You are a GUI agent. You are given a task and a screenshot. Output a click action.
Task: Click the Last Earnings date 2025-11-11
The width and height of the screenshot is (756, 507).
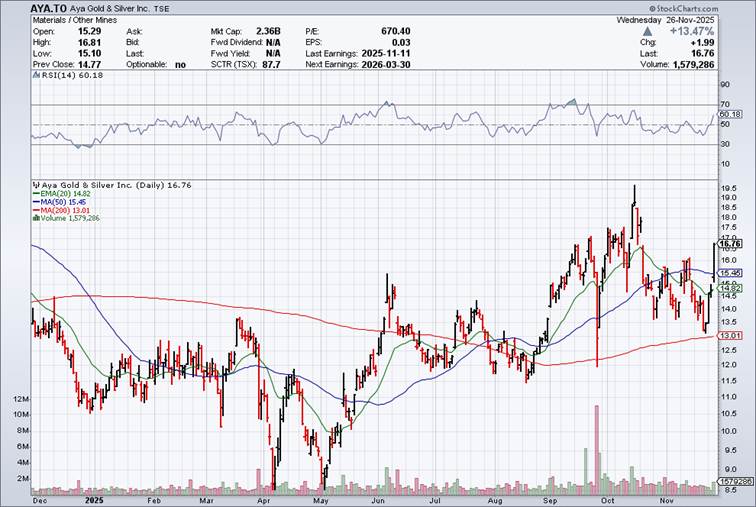(386, 53)
